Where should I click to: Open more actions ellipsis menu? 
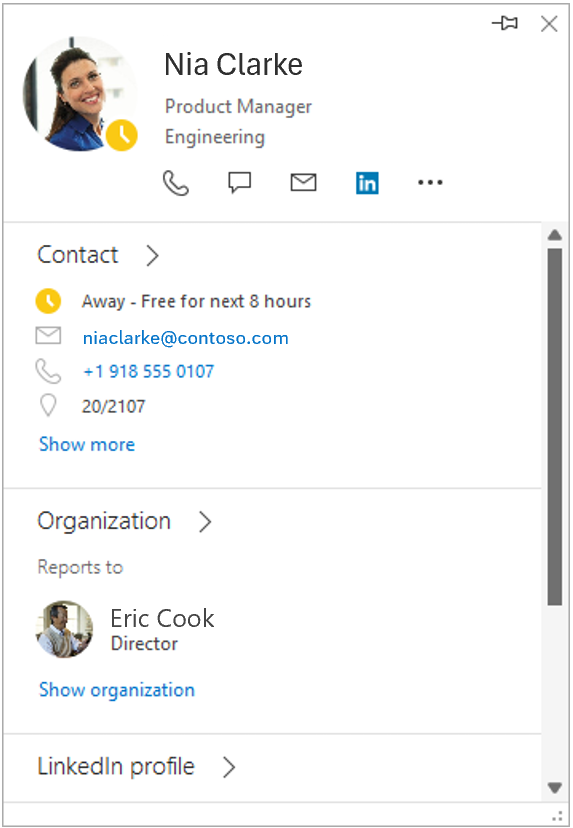point(430,183)
